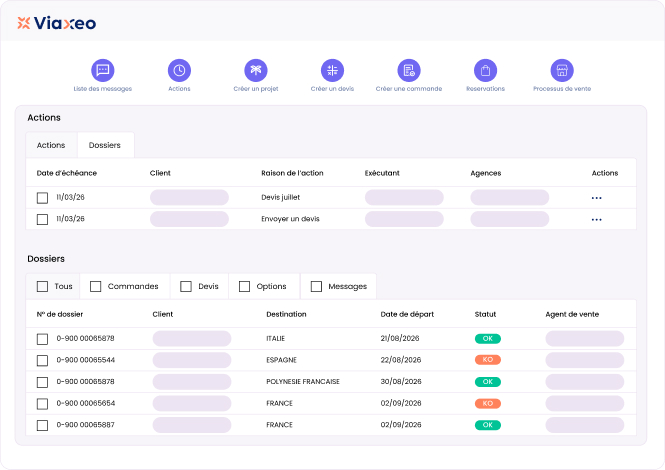The image size is (665, 470).
Task: Click the Créer une commande icon
Action: 409,70
